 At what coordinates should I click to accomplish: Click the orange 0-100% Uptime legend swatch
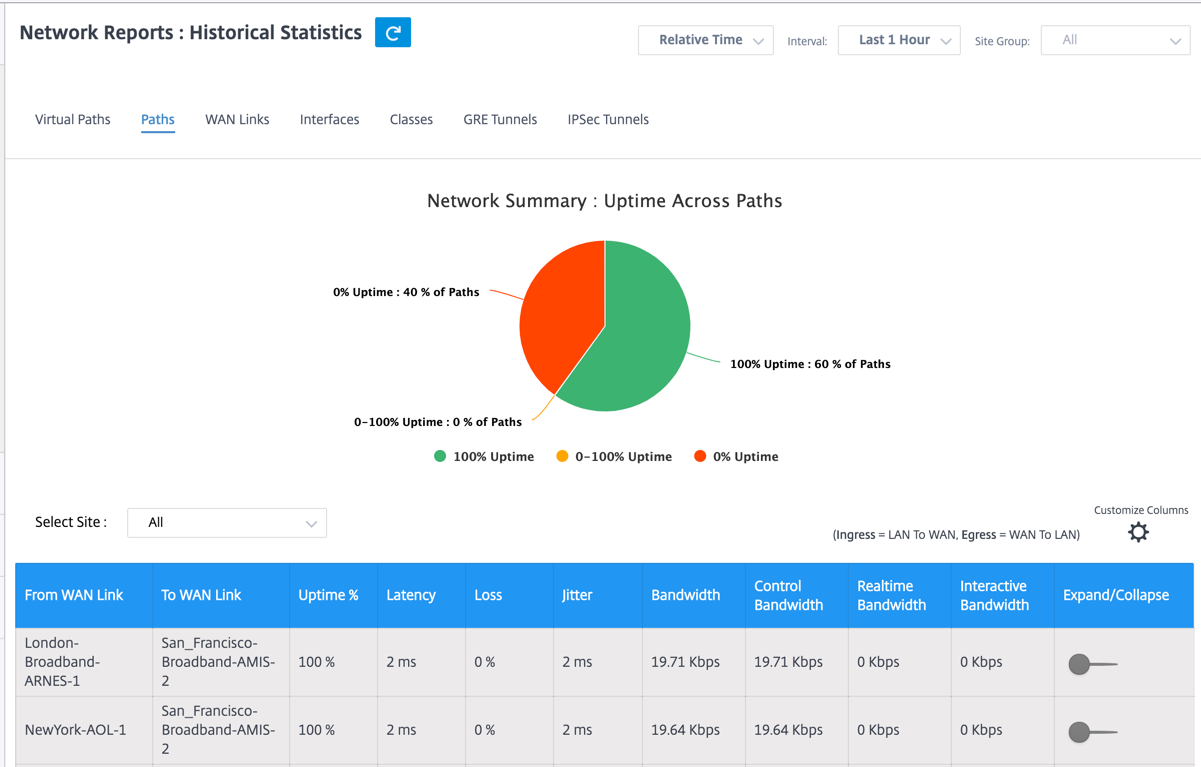pyautogui.click(x=562, y=457)
